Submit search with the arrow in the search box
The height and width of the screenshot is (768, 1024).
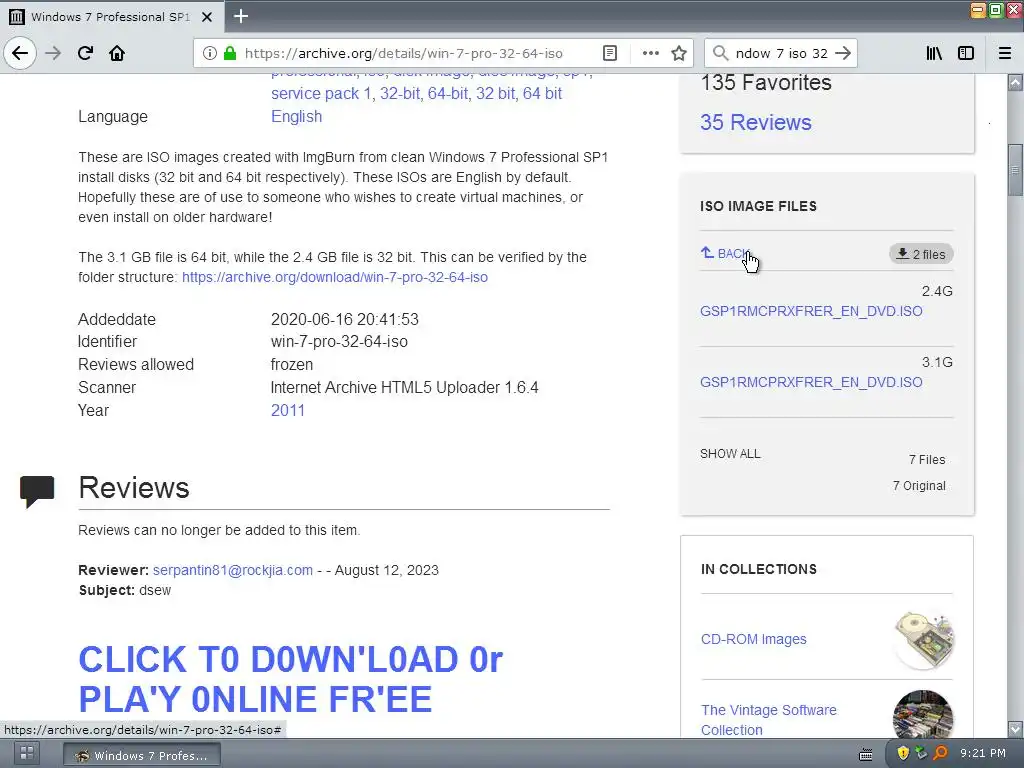tap(843, 53)
